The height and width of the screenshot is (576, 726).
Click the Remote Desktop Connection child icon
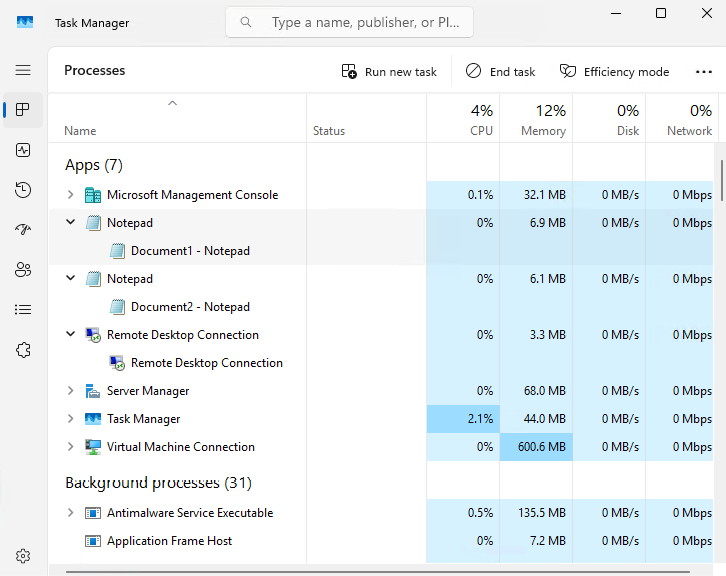pyautogui.click(x=117, y=363)
